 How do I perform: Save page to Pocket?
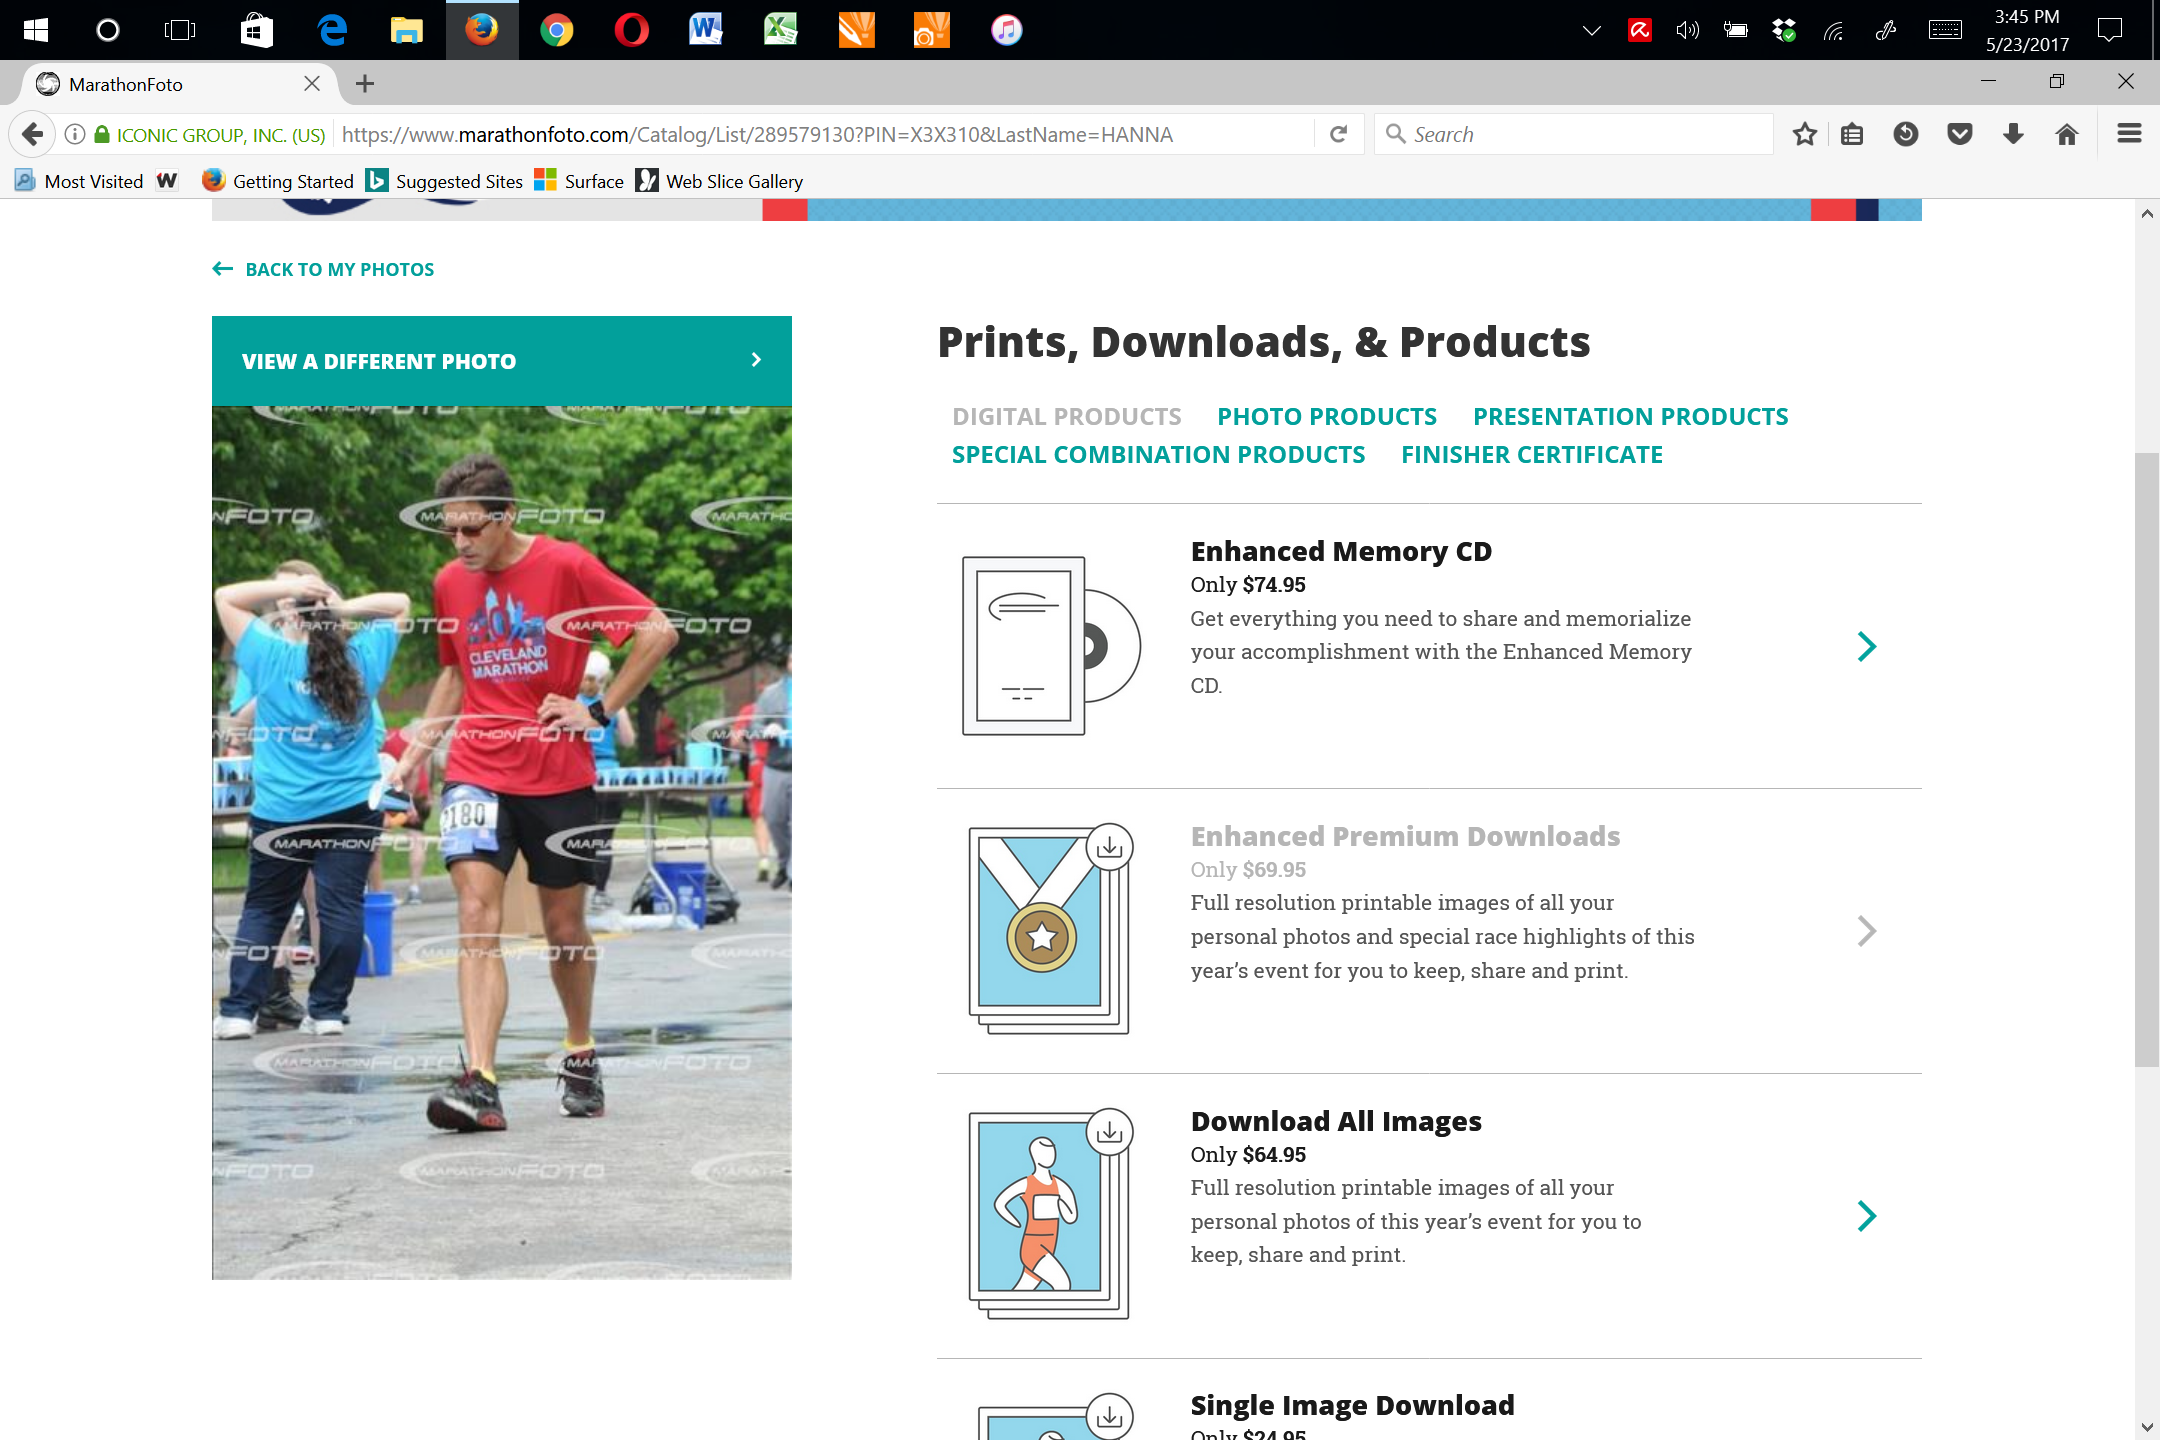pos(1960,134)
